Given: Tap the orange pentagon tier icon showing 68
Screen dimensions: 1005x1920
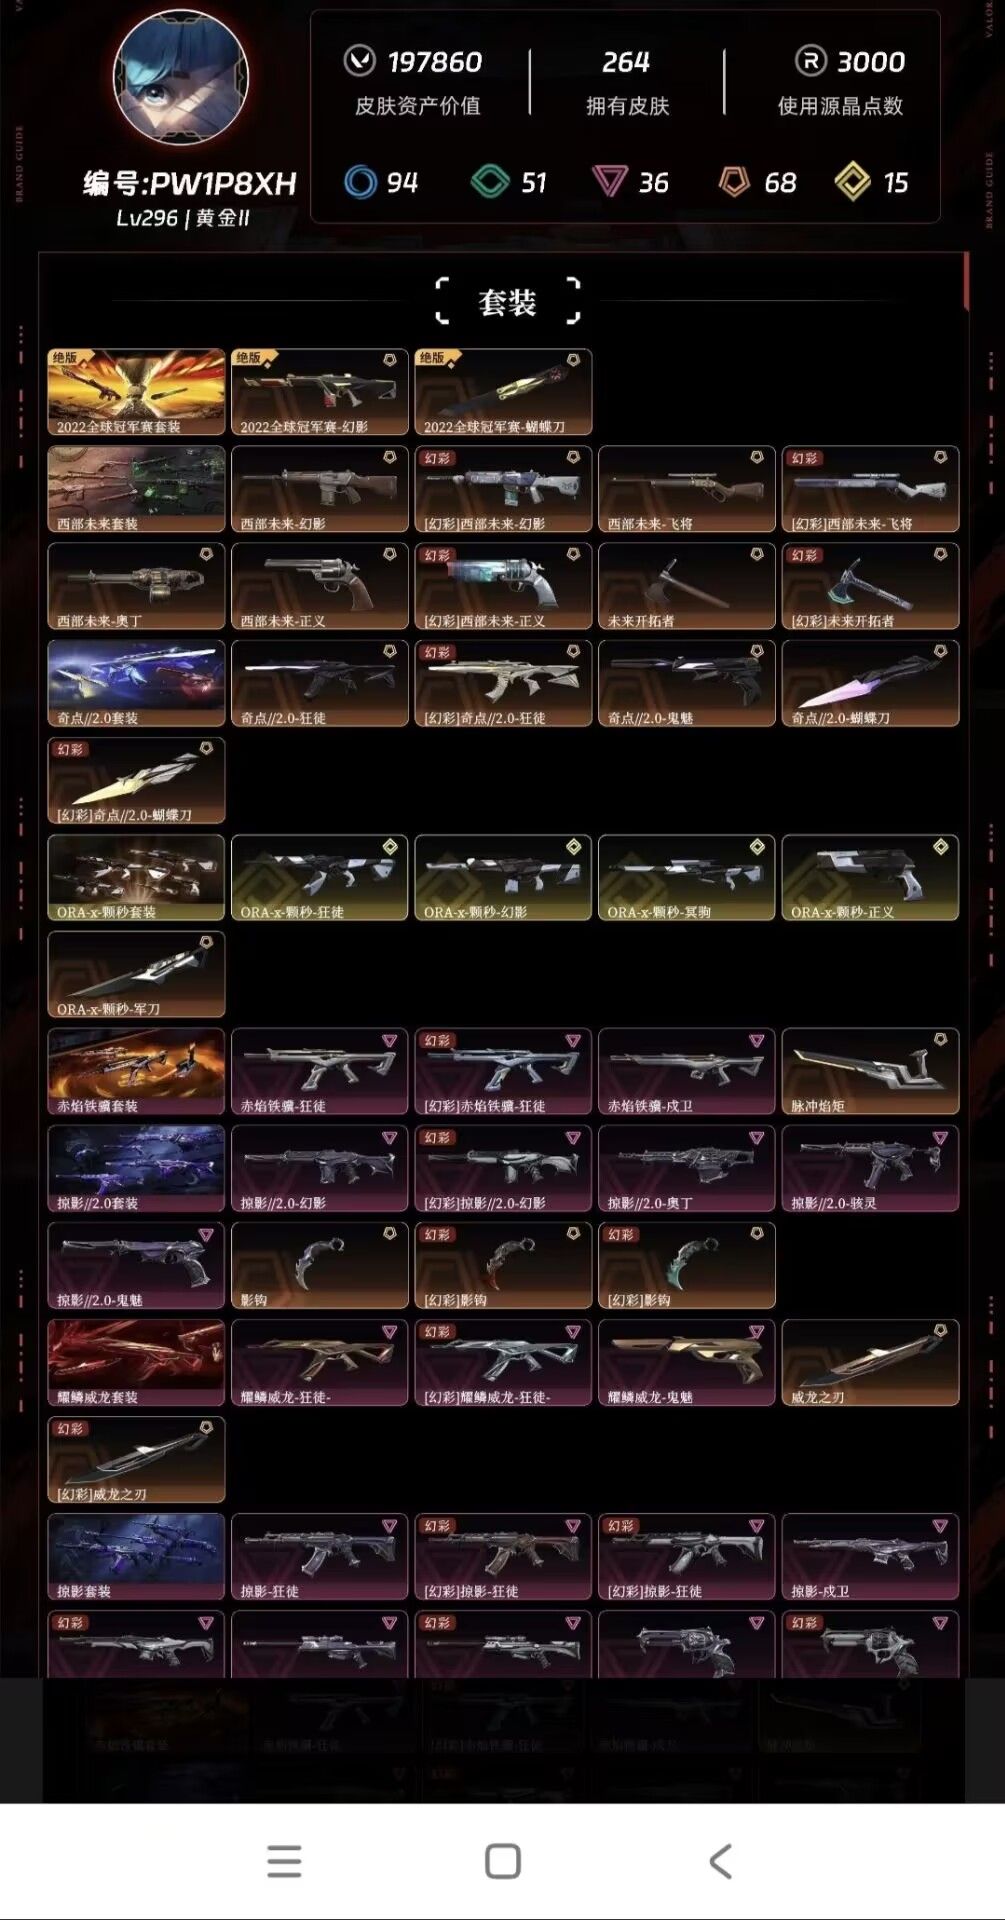Looking at the screenshot, I should tap(734, 182).
